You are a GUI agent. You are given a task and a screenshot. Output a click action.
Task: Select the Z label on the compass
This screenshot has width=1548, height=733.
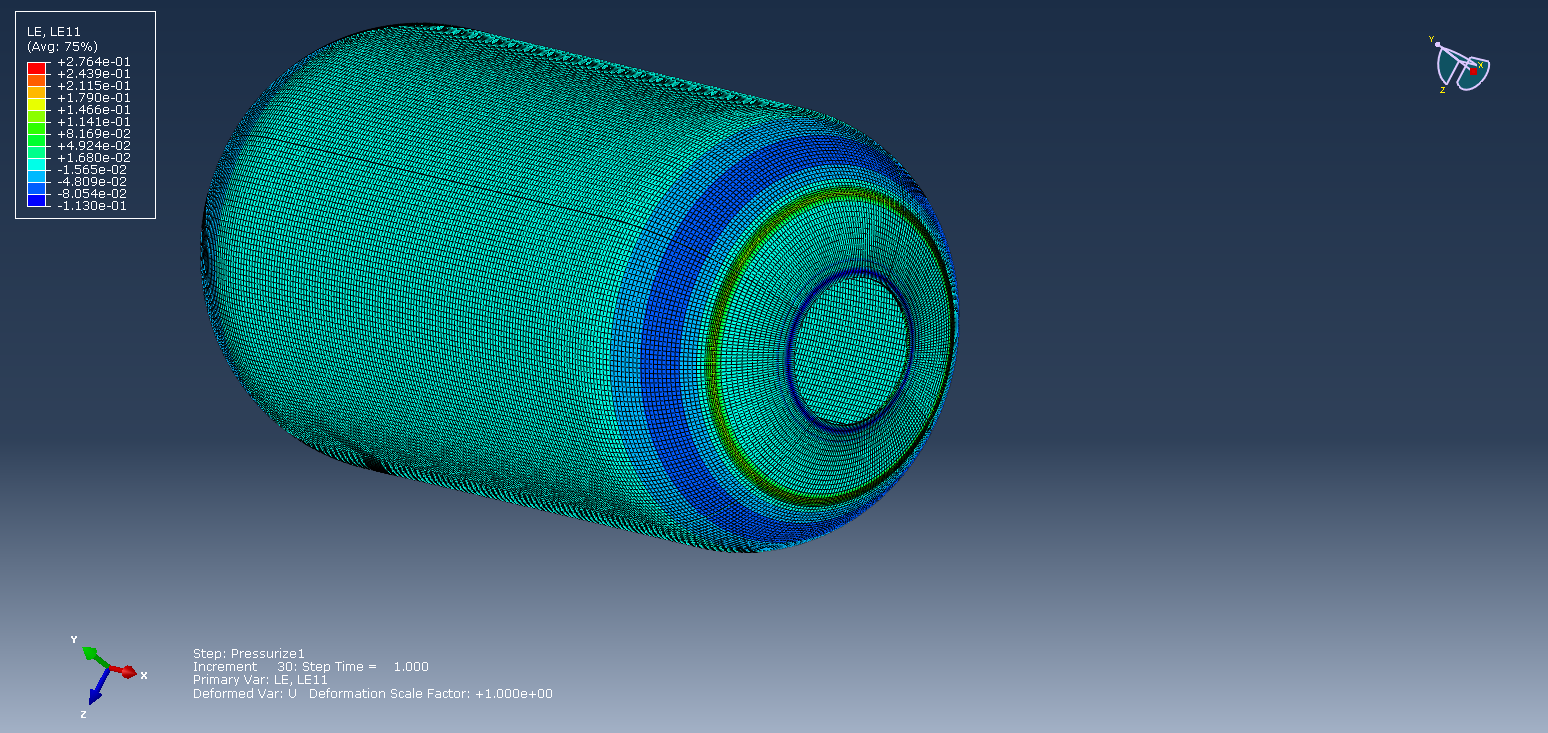[1443, 90]
